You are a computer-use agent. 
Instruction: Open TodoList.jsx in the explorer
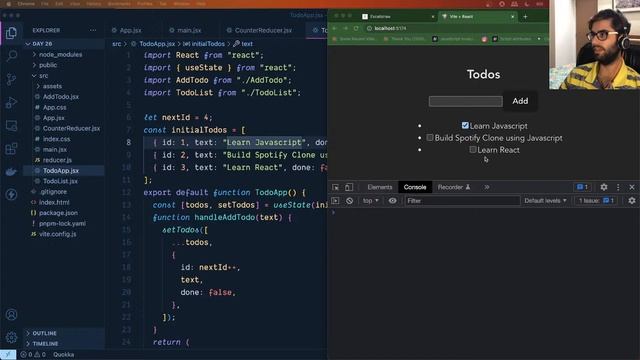pos(60,181)
